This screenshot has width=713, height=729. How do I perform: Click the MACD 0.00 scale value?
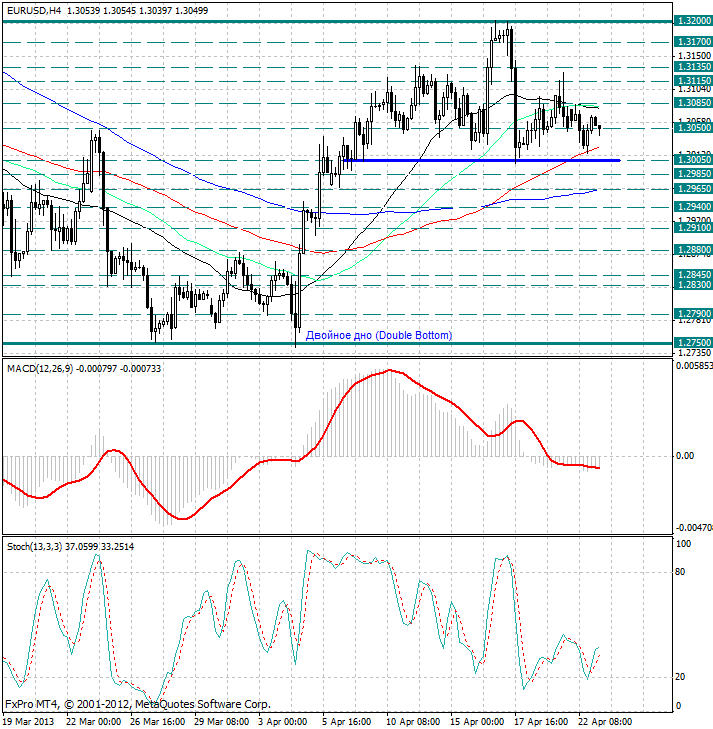click(685, 456)
